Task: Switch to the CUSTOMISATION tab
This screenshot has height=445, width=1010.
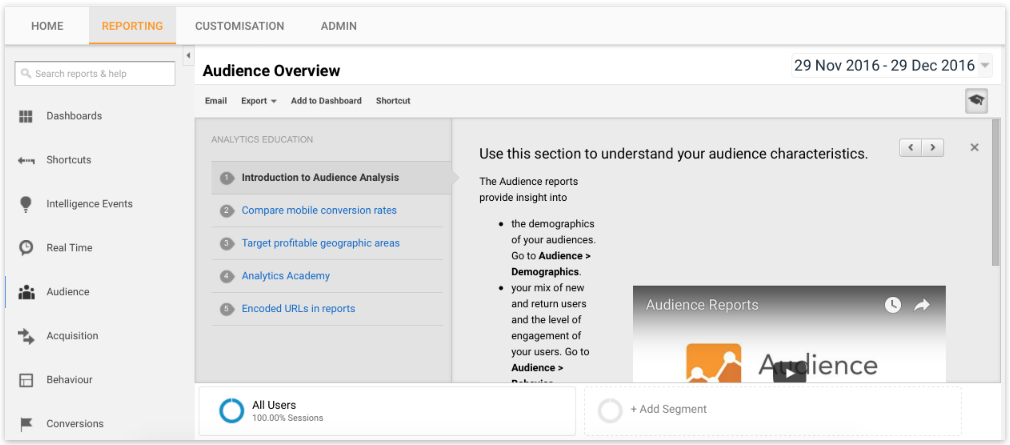Action: (240, 26)
